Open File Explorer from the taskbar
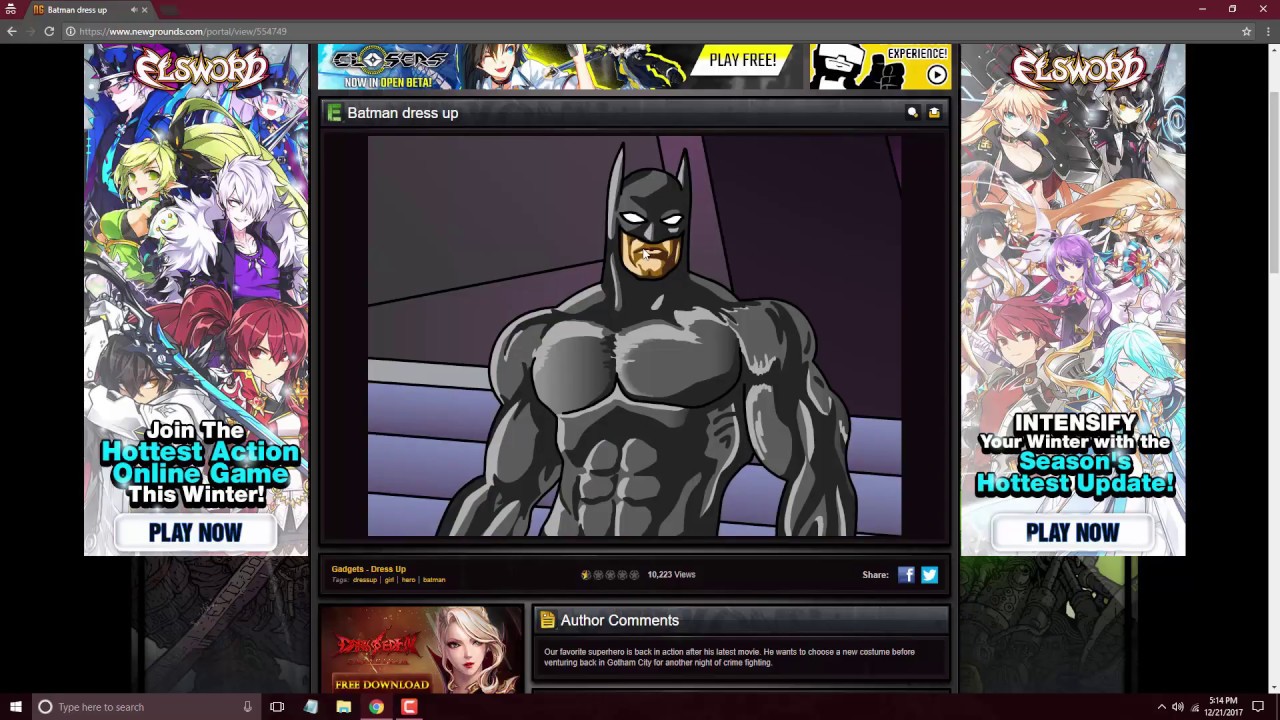This screenshot has height=720, width=1280. pyautogui.click(x=343, y=707)
